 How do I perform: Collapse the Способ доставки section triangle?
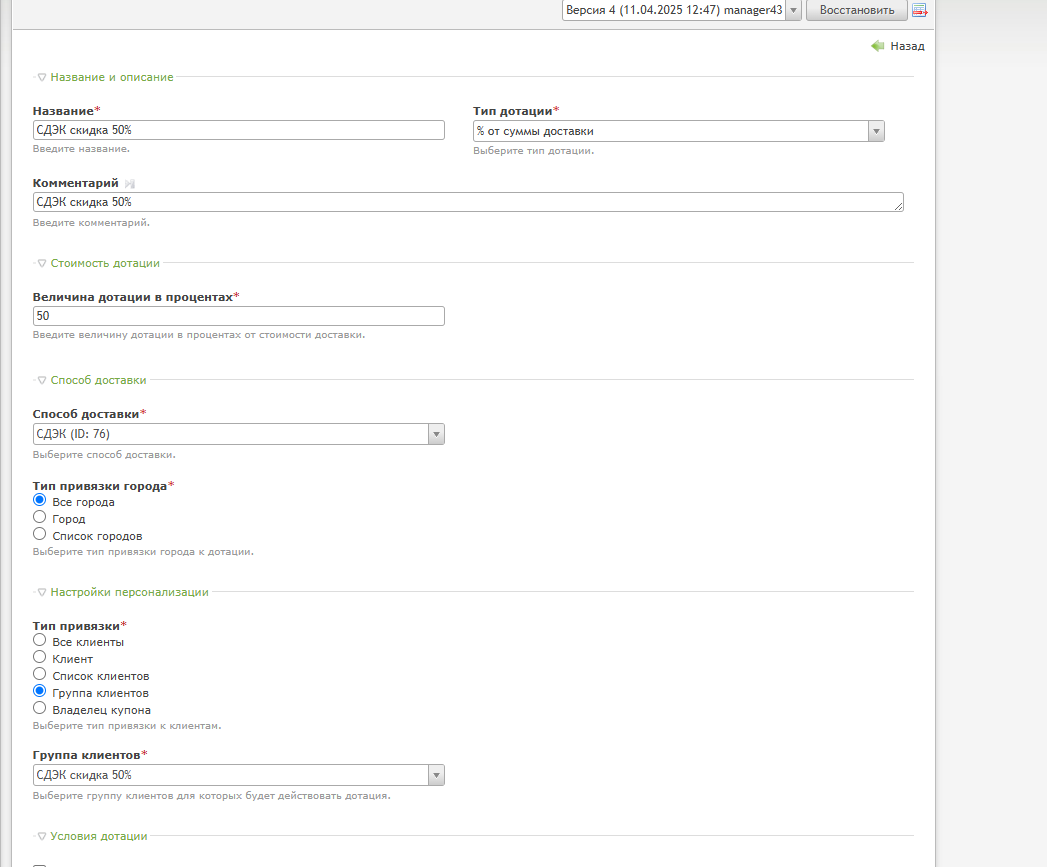click(41, 380)
